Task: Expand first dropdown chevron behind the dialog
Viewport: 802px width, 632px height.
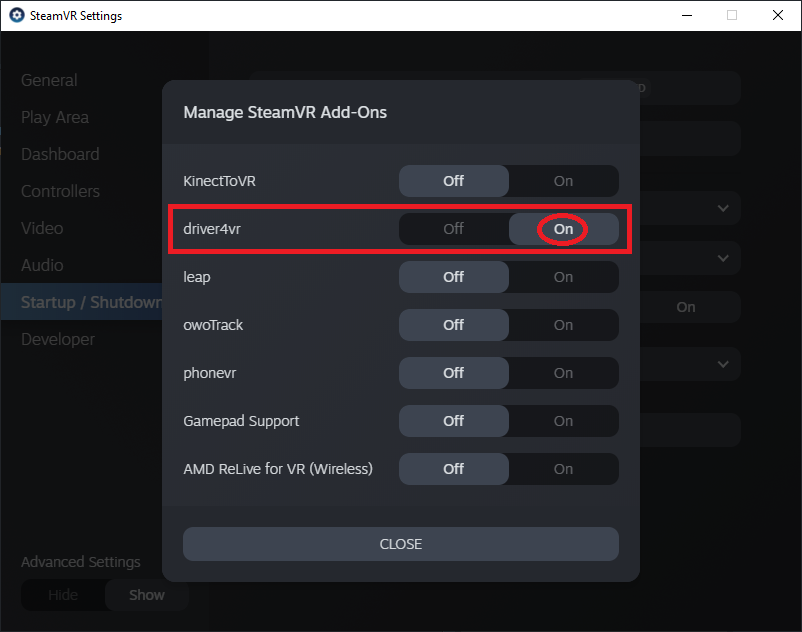Action: point(723,208)
